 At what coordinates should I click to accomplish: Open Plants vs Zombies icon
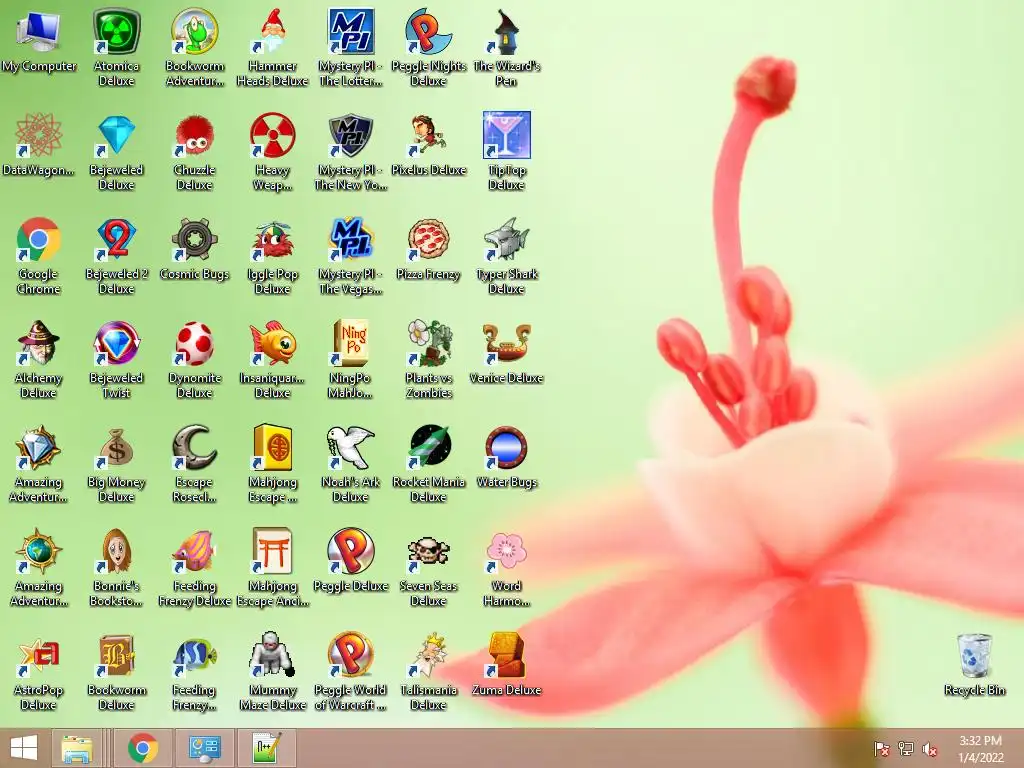click(428, 344)
